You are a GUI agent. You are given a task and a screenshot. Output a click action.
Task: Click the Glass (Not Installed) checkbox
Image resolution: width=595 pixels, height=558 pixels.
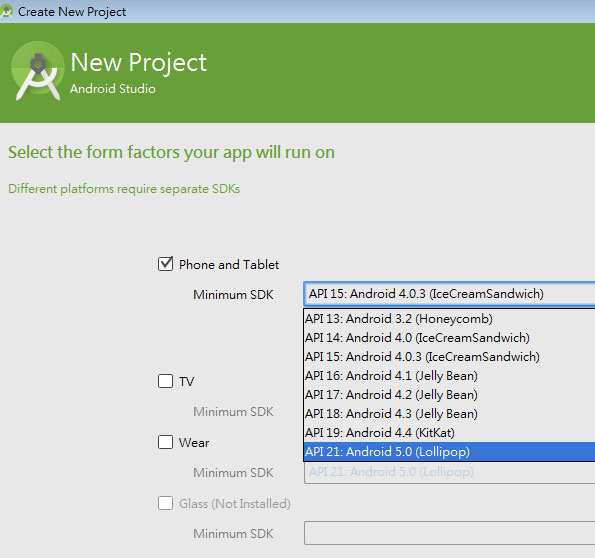[x=165, y=503]
